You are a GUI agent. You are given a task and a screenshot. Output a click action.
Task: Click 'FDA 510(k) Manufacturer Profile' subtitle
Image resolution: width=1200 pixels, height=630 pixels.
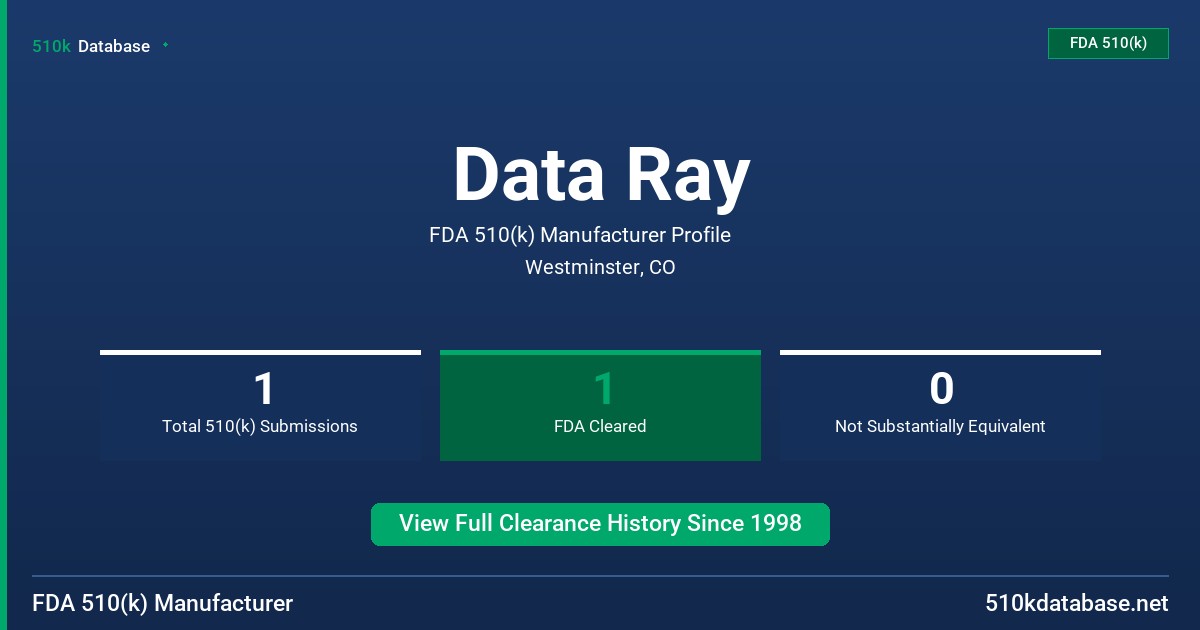580,236
